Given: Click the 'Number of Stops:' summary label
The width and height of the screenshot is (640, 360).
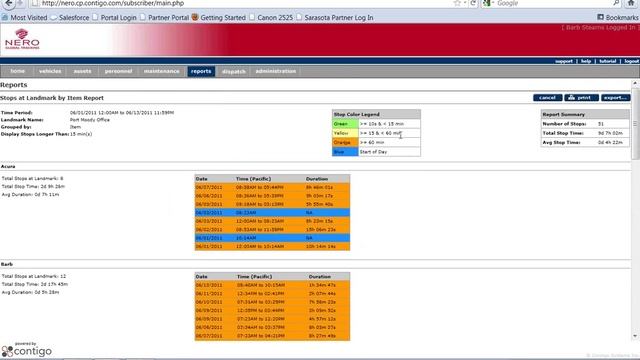Looking at the screenshot, I should [x=564, y=124].
